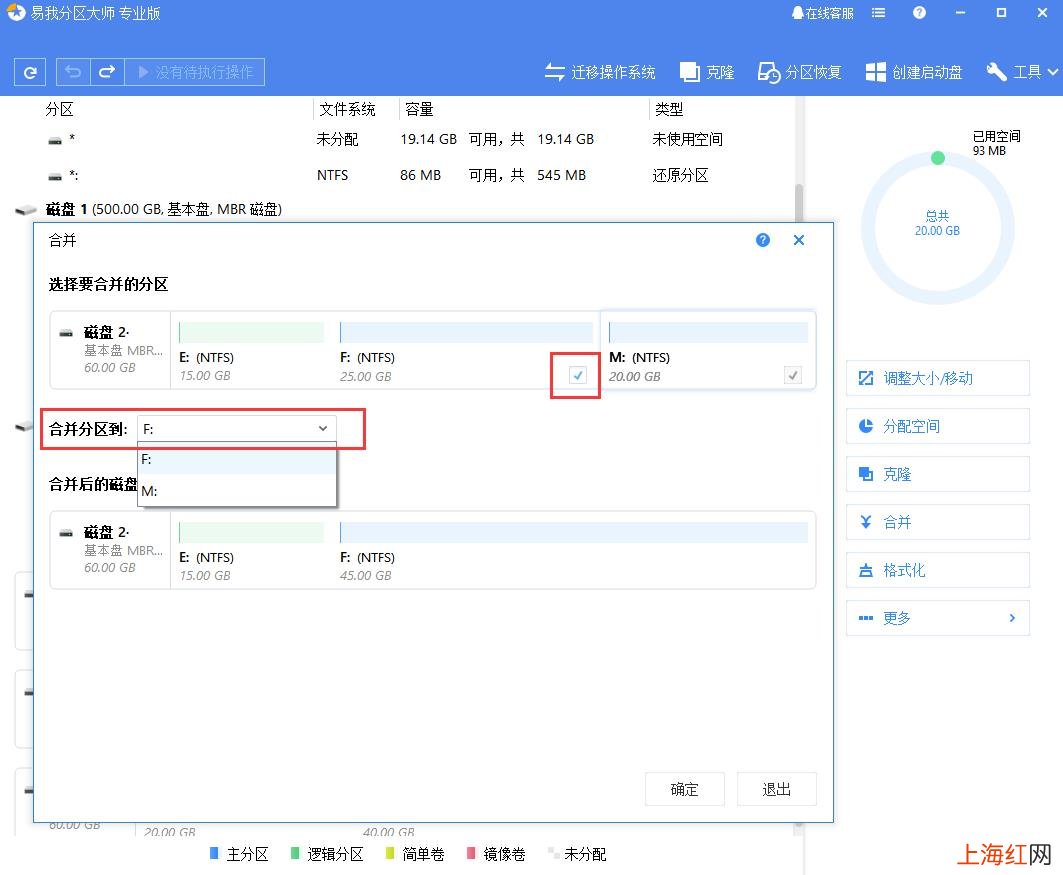Click the 容量 column header
1063x875 pixels.
[419, 109]
